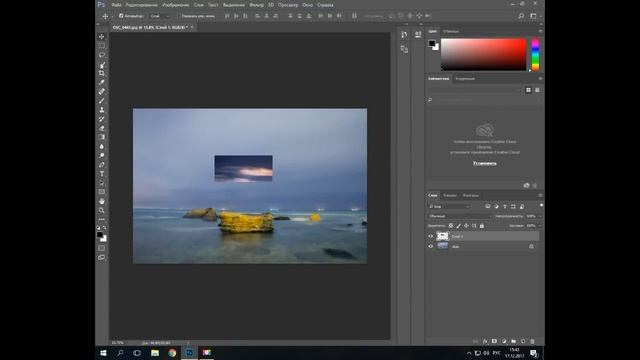The width and height of the screenshot is (640, 360).
Task: Select the Hand tool
Action: [102, 201]
